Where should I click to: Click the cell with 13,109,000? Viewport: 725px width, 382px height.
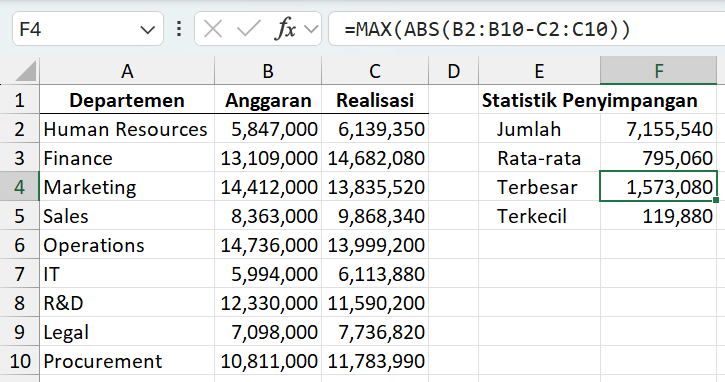(268, 158)
